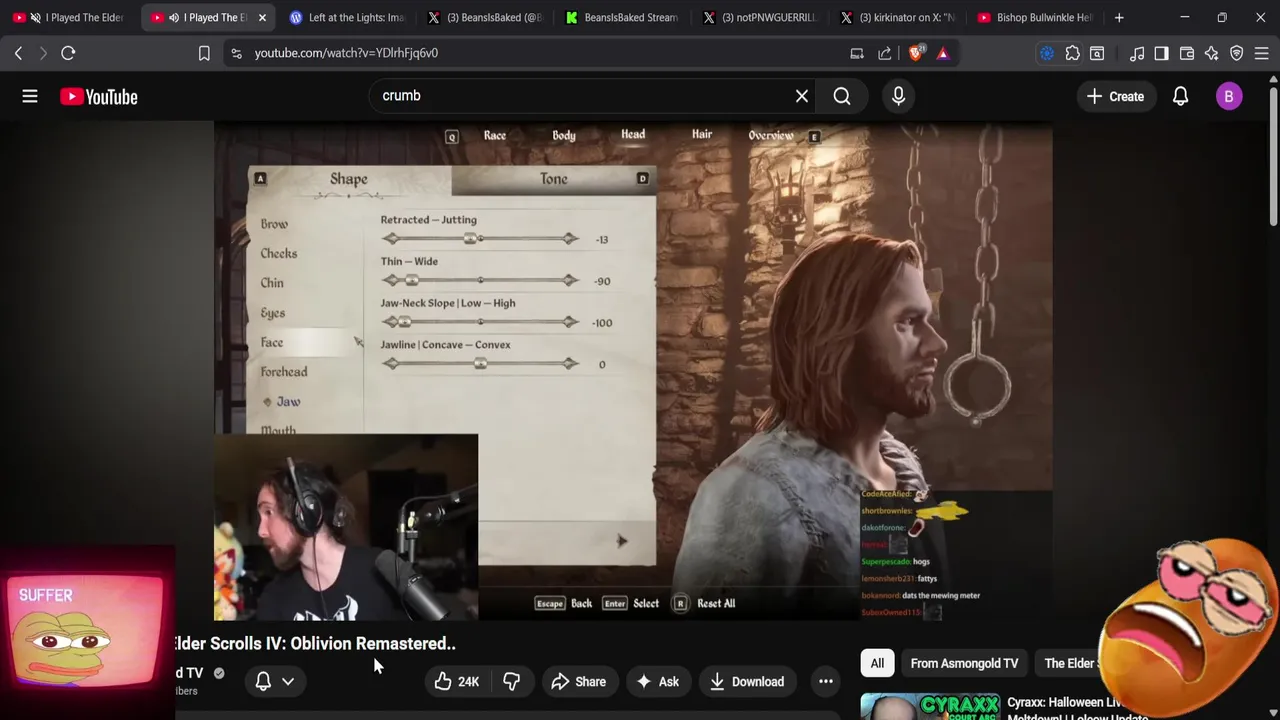Select the From Asmongold TV chip
The height and width of the screenshot is (720, 1280).
coord(964,663)
